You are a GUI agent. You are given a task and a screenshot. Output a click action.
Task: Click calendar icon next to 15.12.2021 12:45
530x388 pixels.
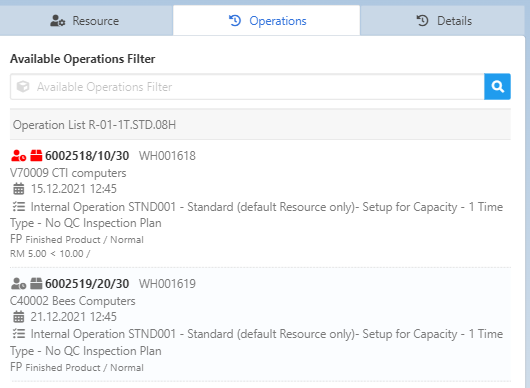click(19, 189)
